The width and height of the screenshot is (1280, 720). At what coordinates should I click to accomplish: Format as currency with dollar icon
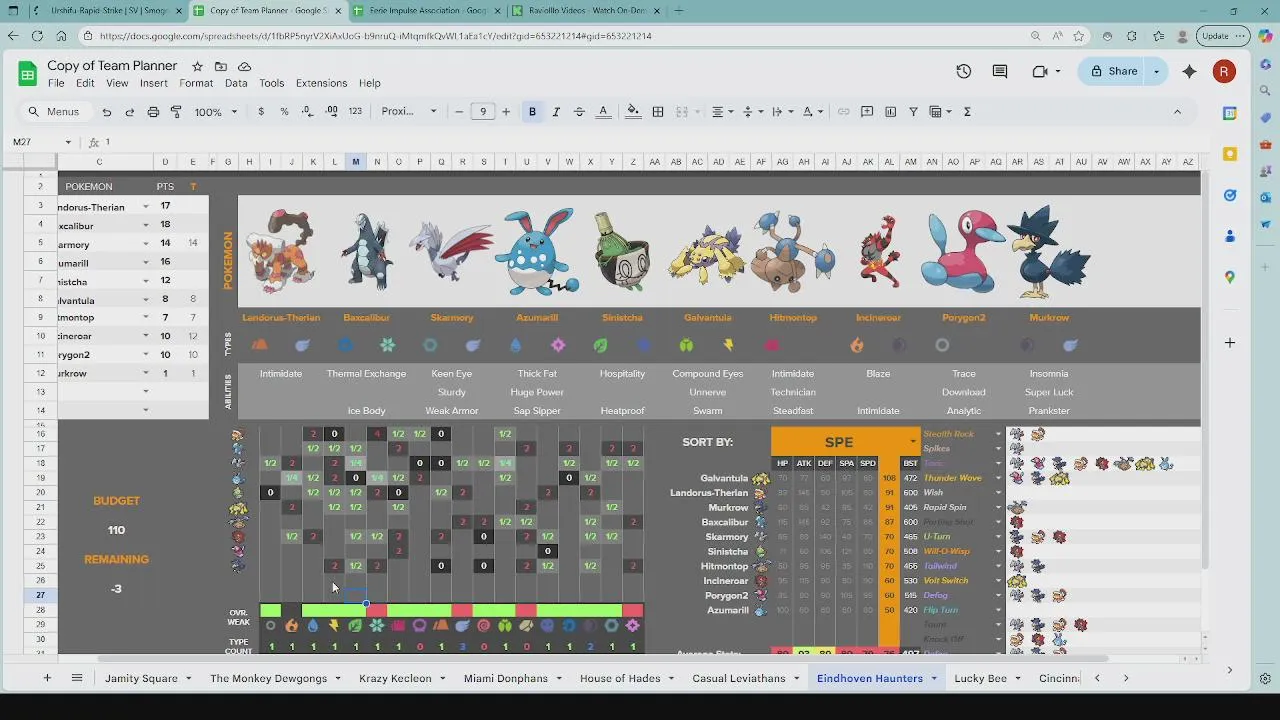click(x=261, y=112)
